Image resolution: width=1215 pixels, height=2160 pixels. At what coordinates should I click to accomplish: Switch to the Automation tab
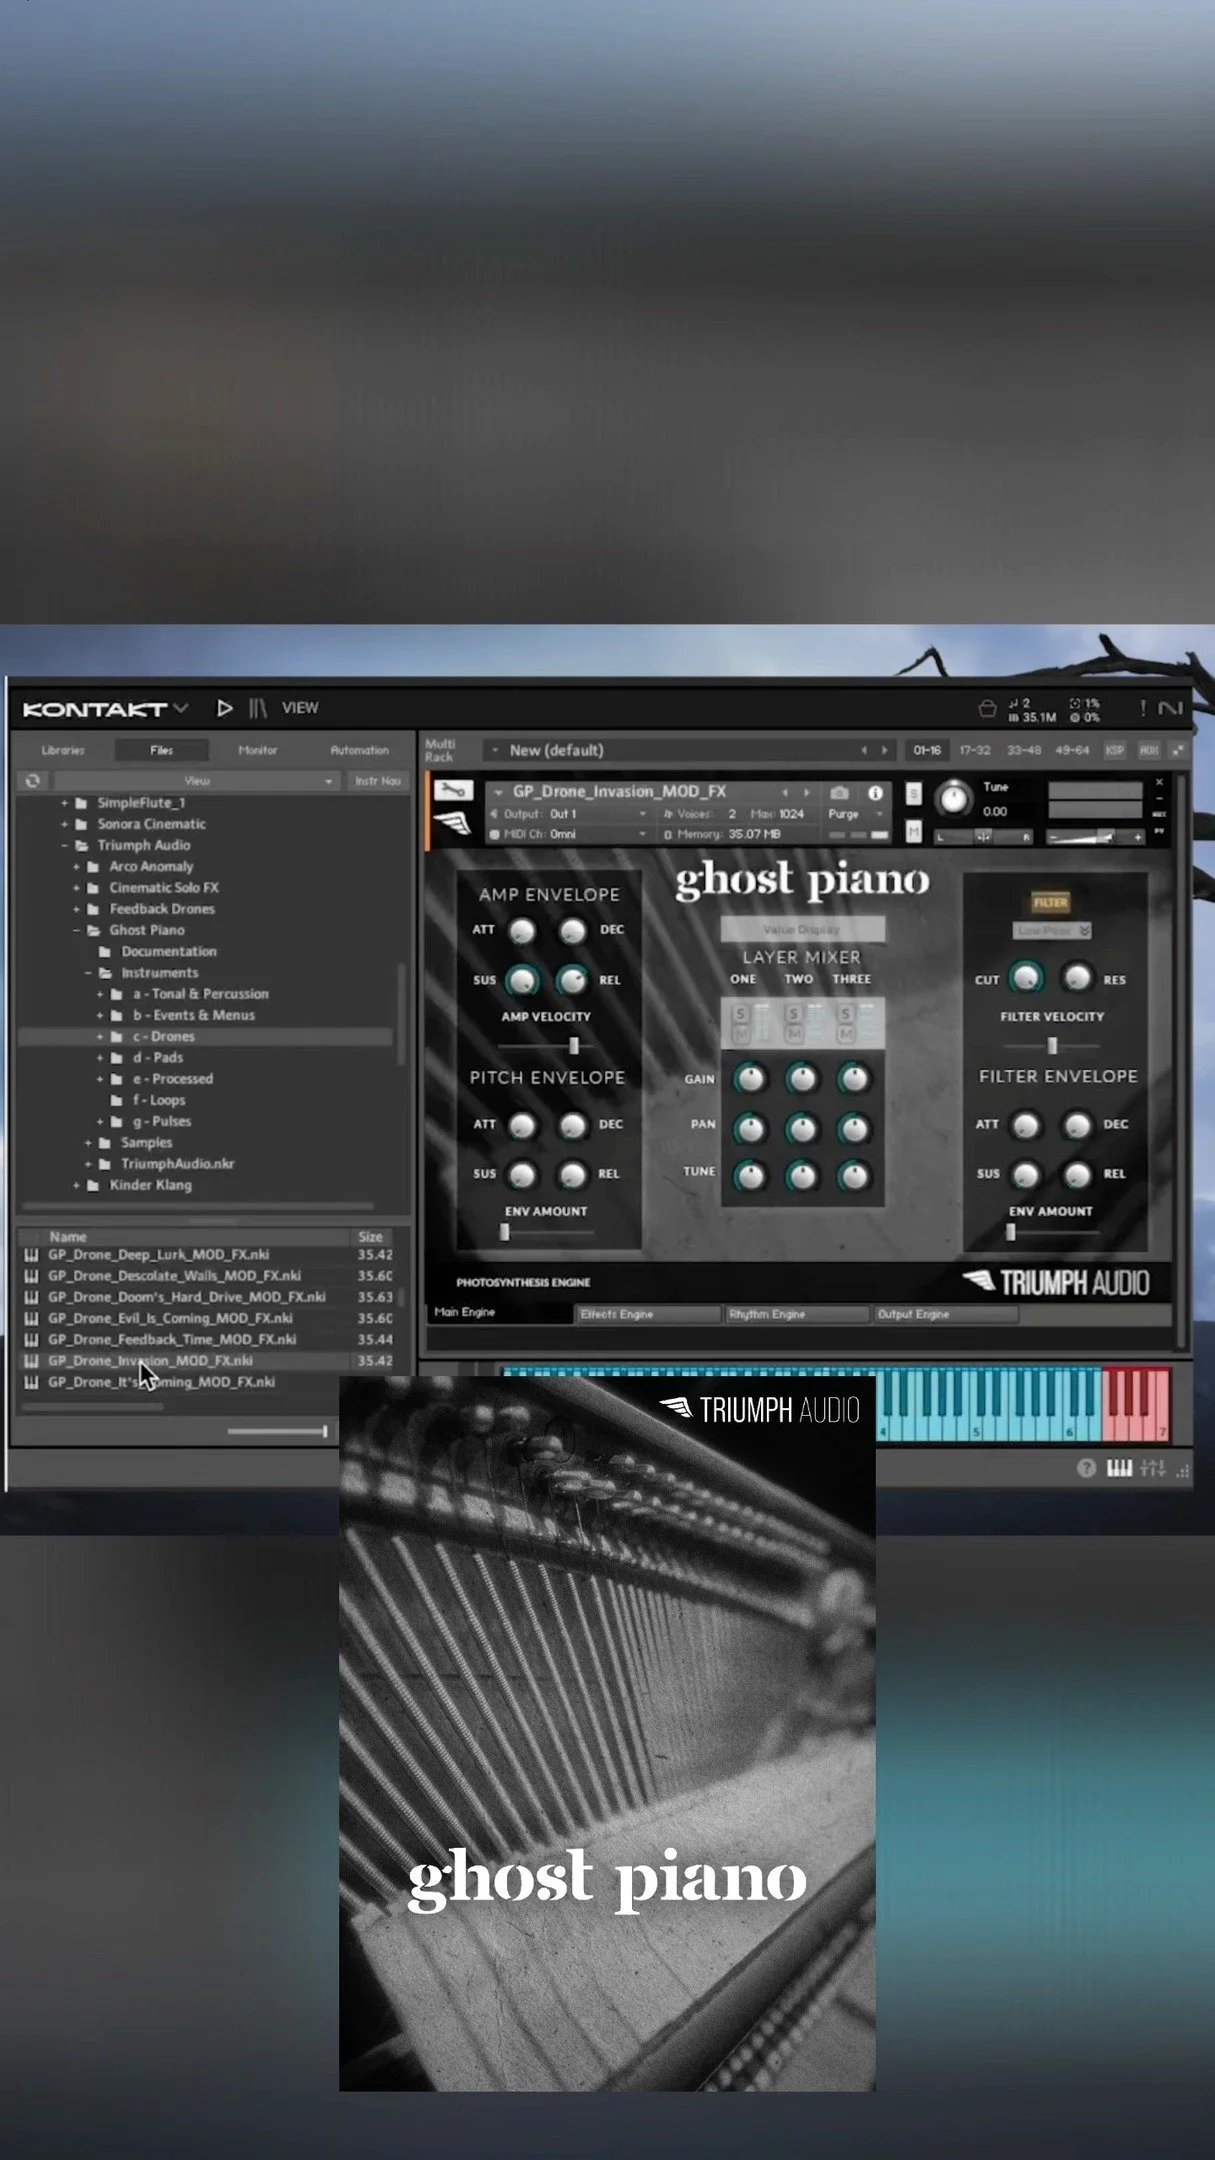(x=359, y=750)
